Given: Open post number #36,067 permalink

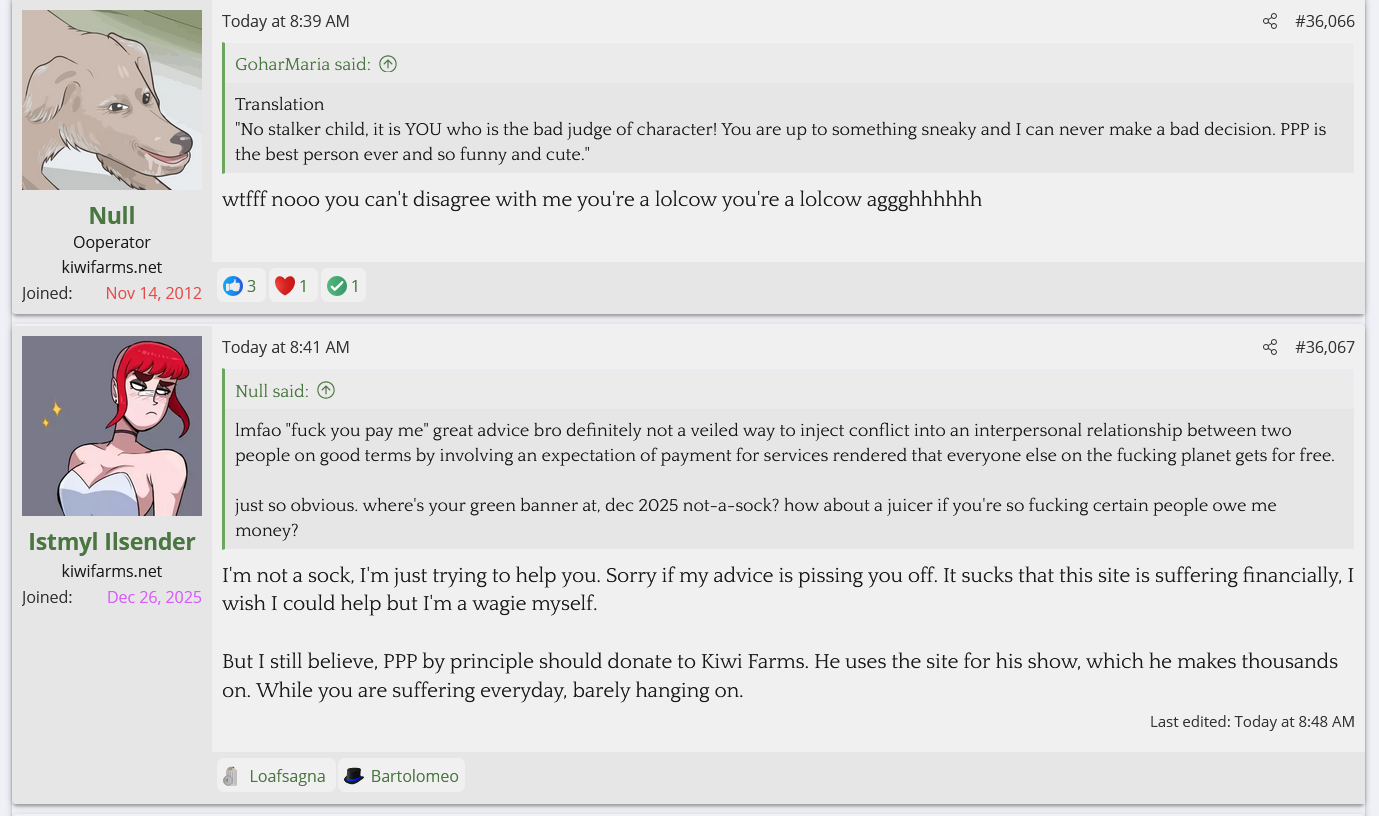Looking at the screenshot, I should pos(1324,347).
